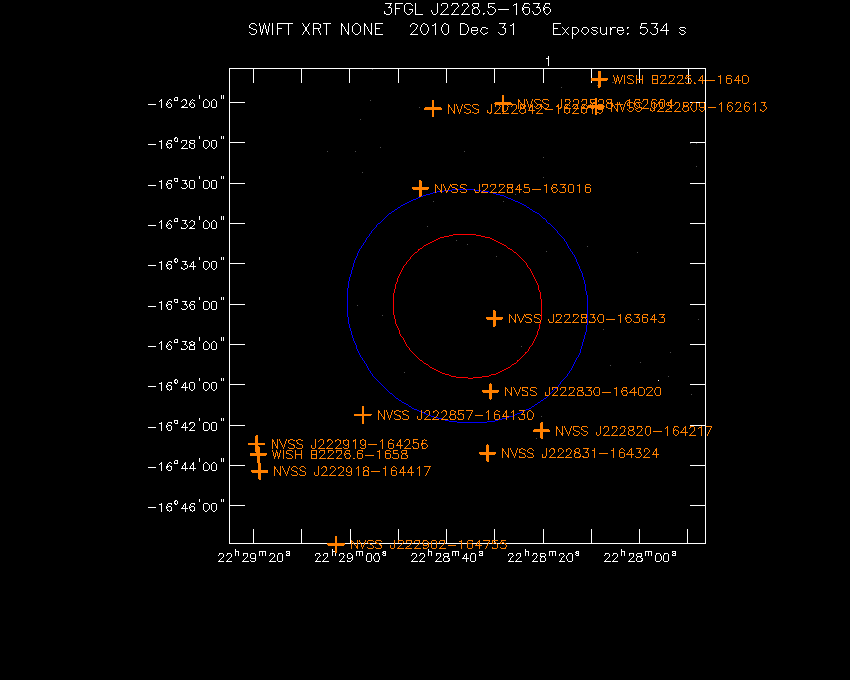Click the declination label -16°26'00"
The width and height of the screenshot is (850, 680).
186,104
